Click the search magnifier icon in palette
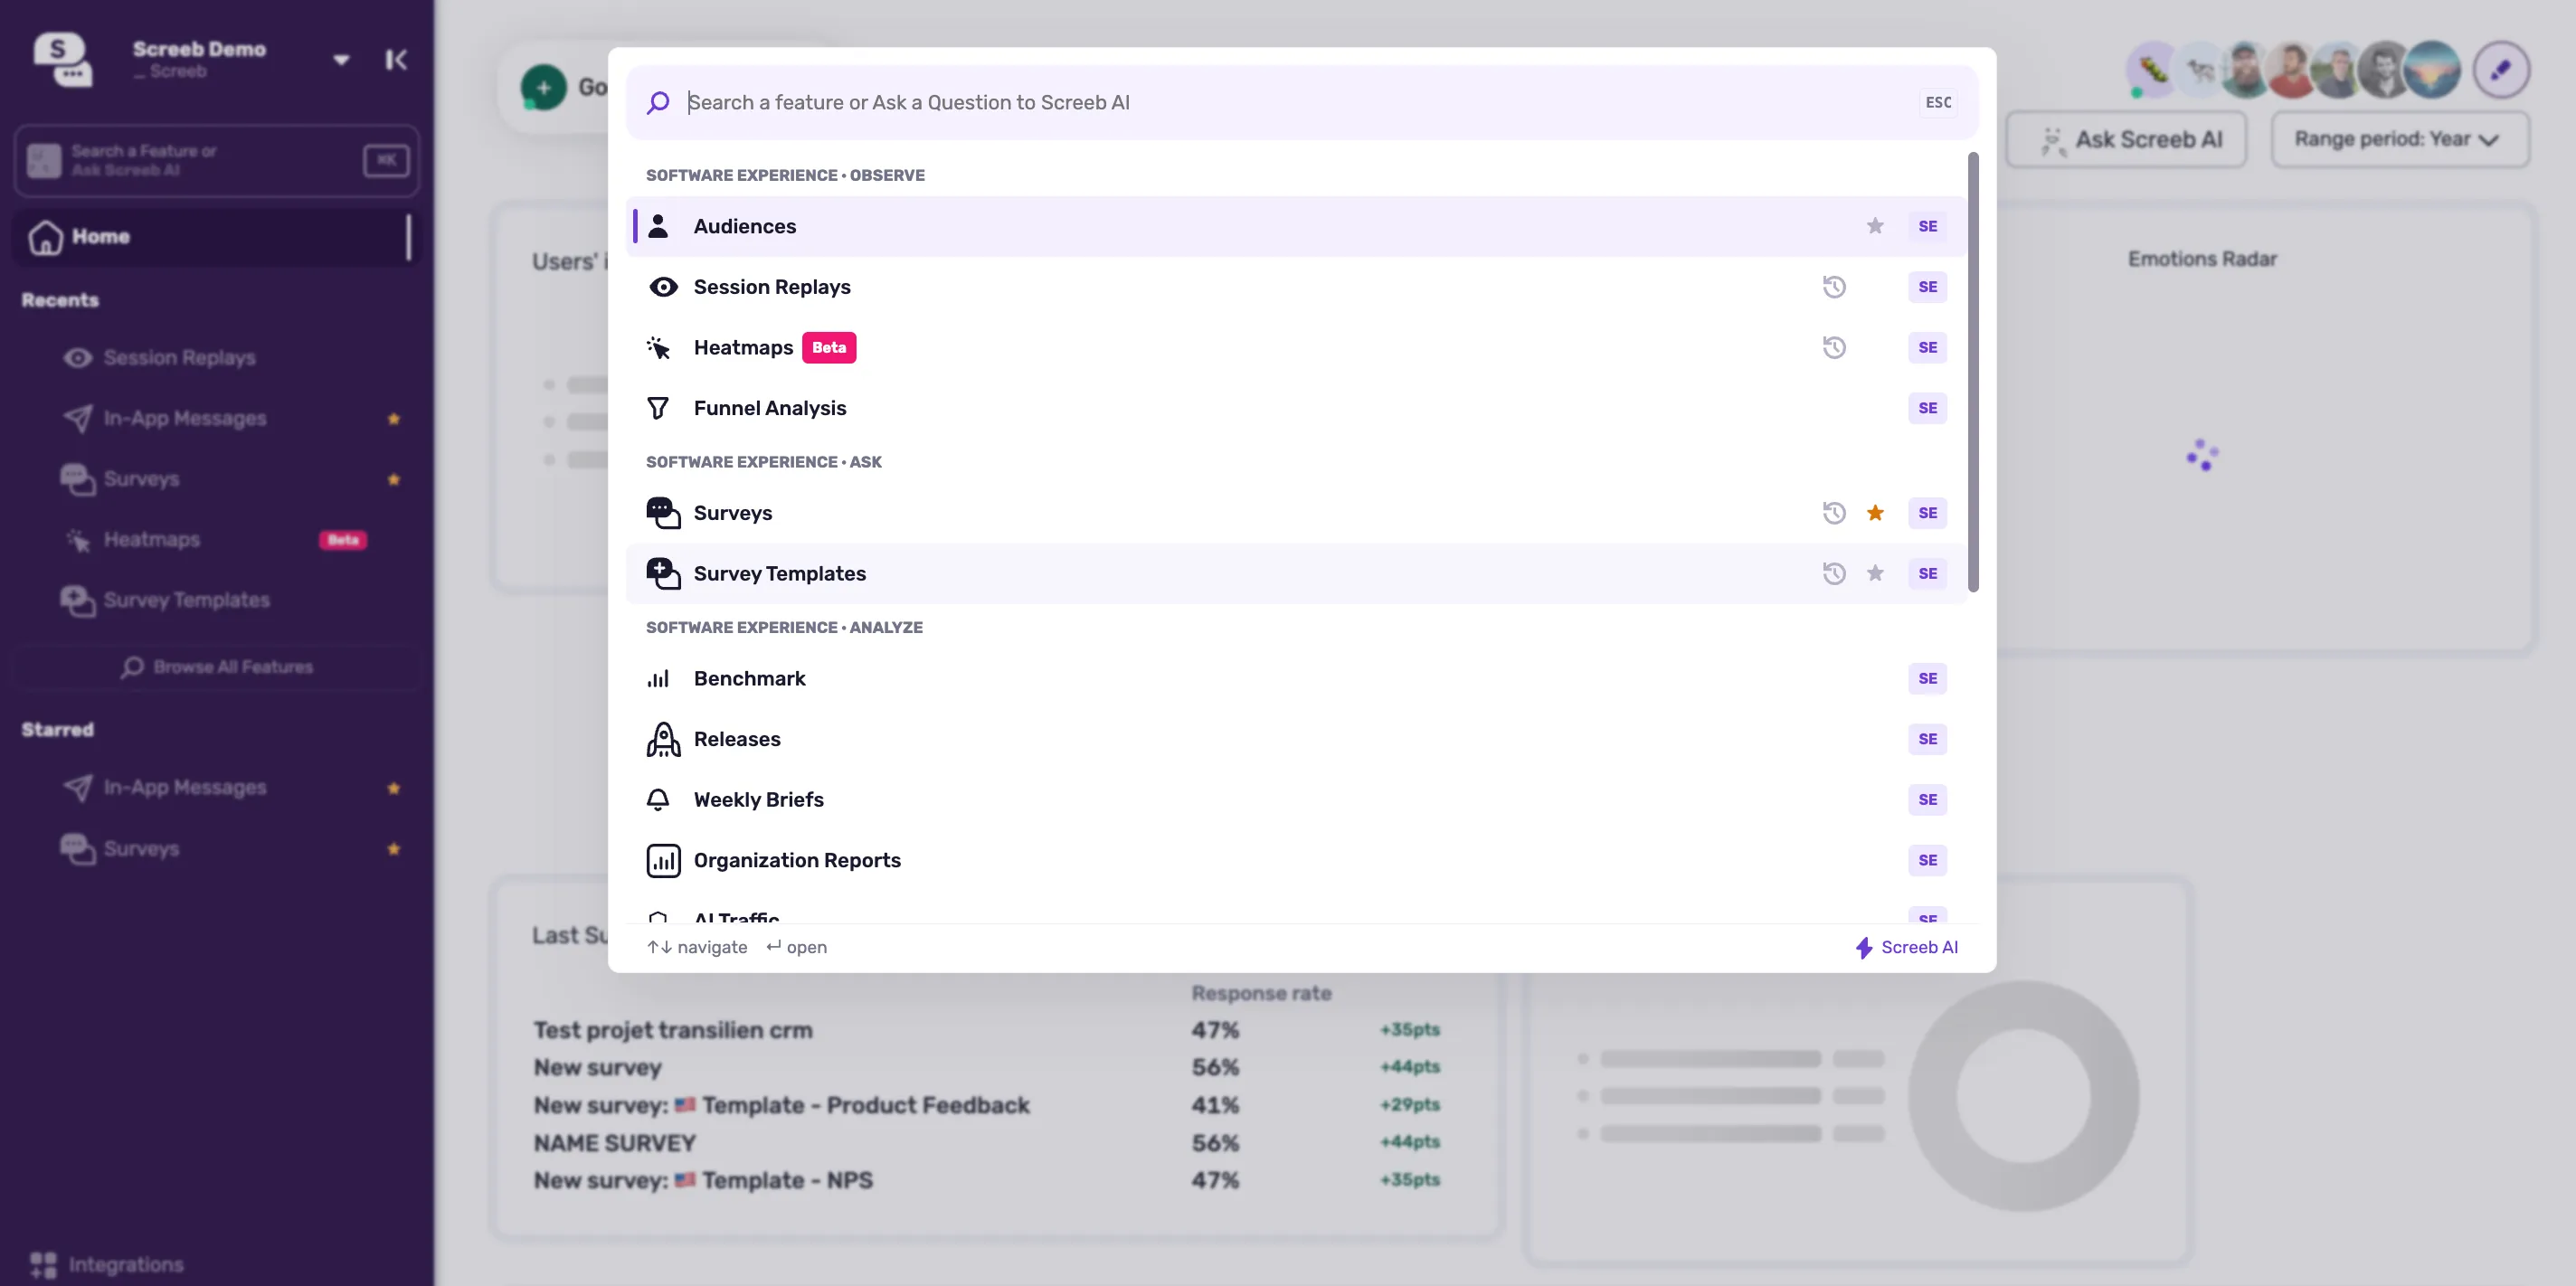2576x1286 pixels. (658, 103)
